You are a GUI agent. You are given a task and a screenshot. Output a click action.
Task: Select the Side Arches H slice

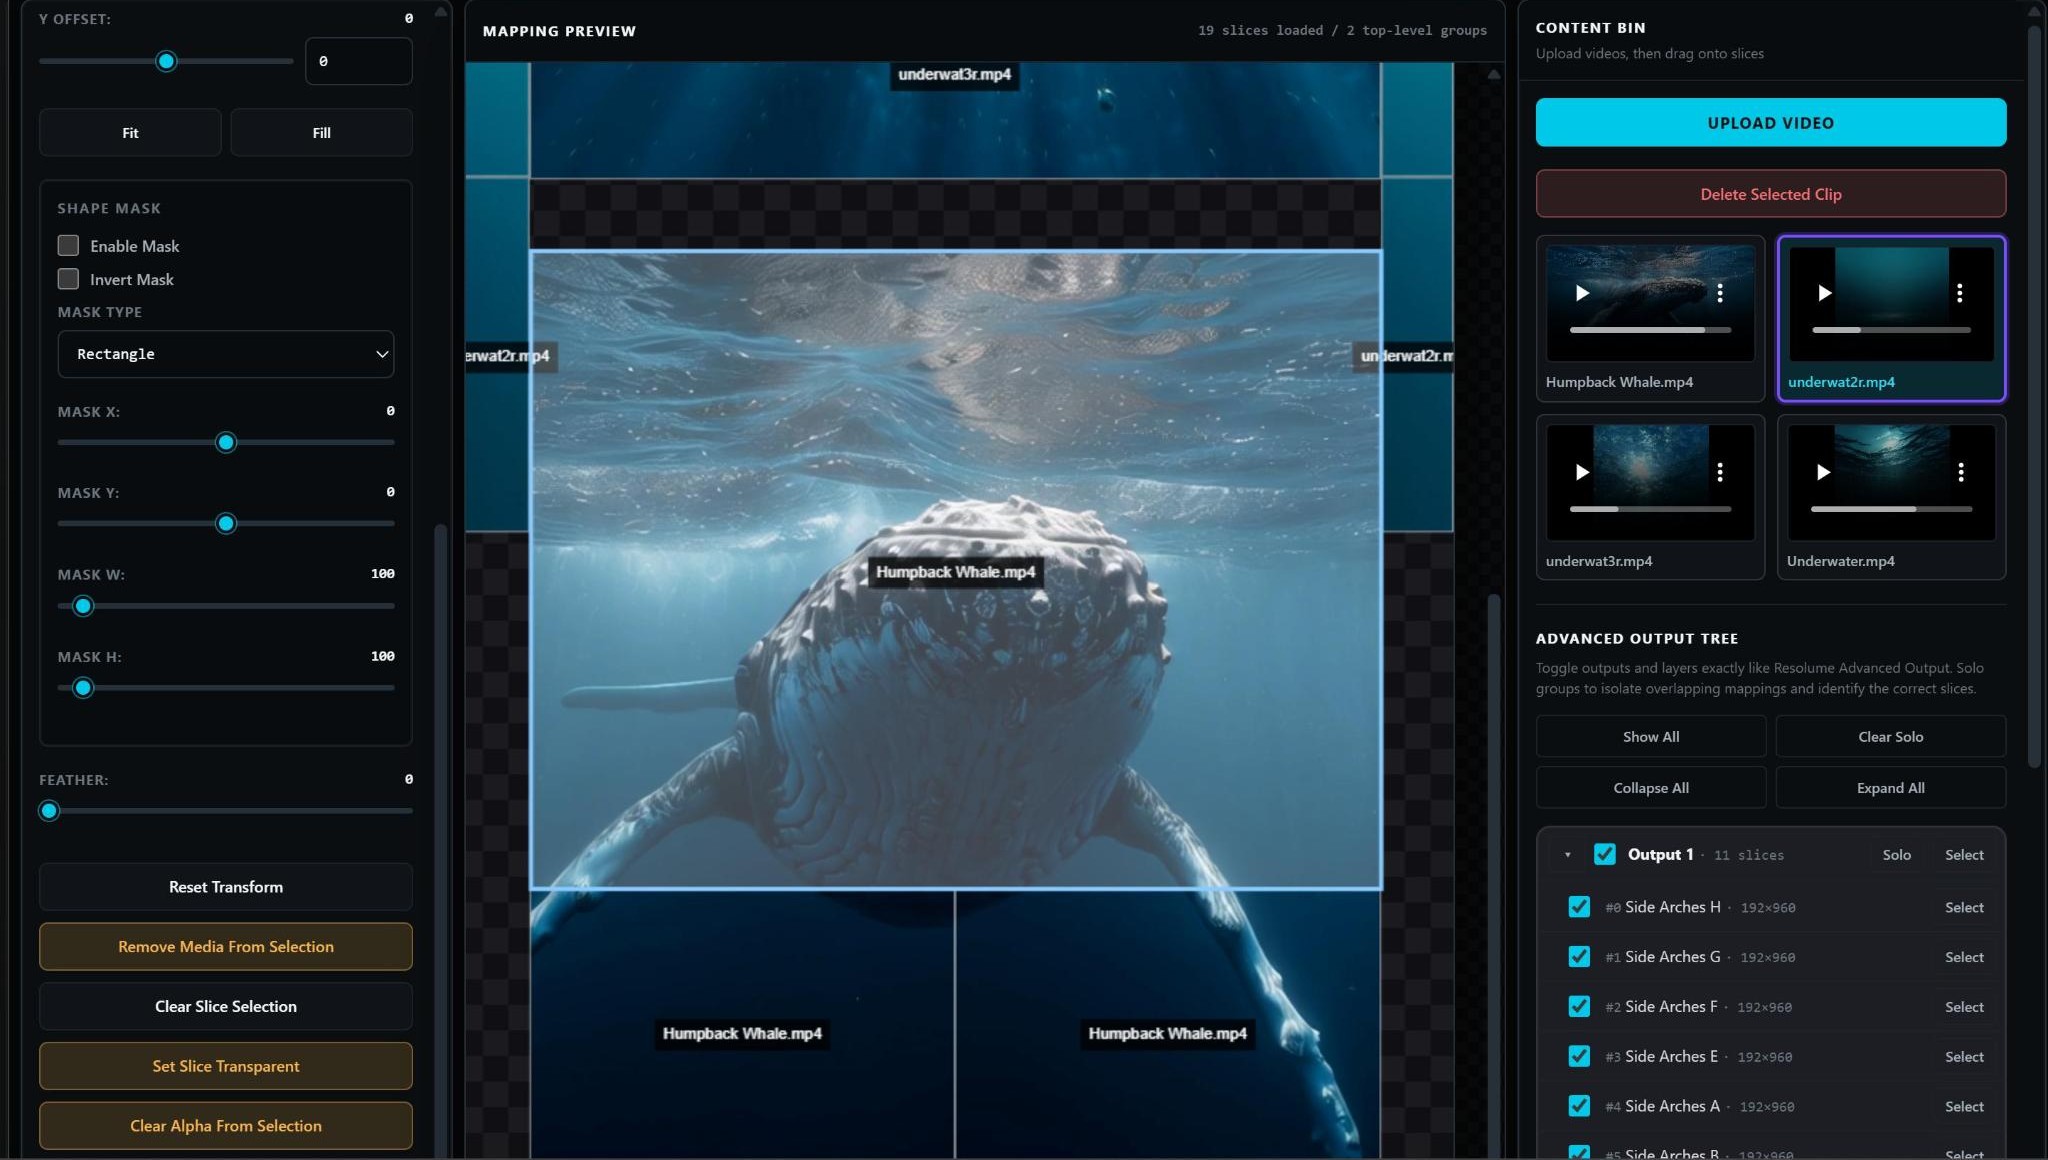coord(1964,908)
